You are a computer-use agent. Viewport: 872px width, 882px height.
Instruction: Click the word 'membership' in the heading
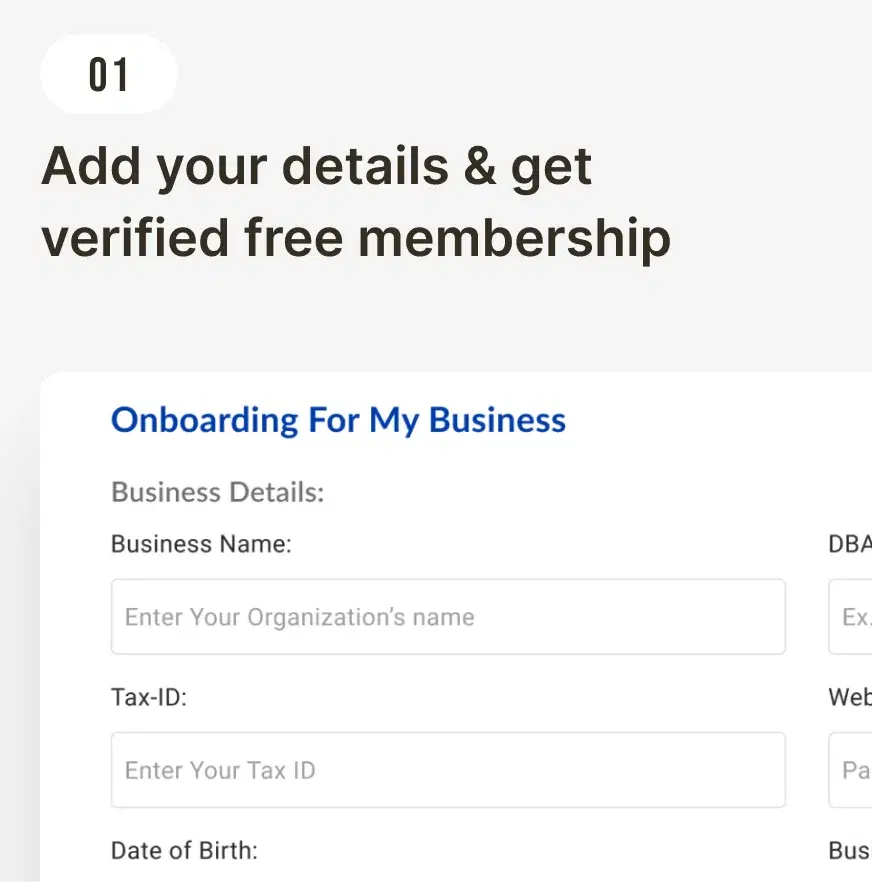click(514, 238)
